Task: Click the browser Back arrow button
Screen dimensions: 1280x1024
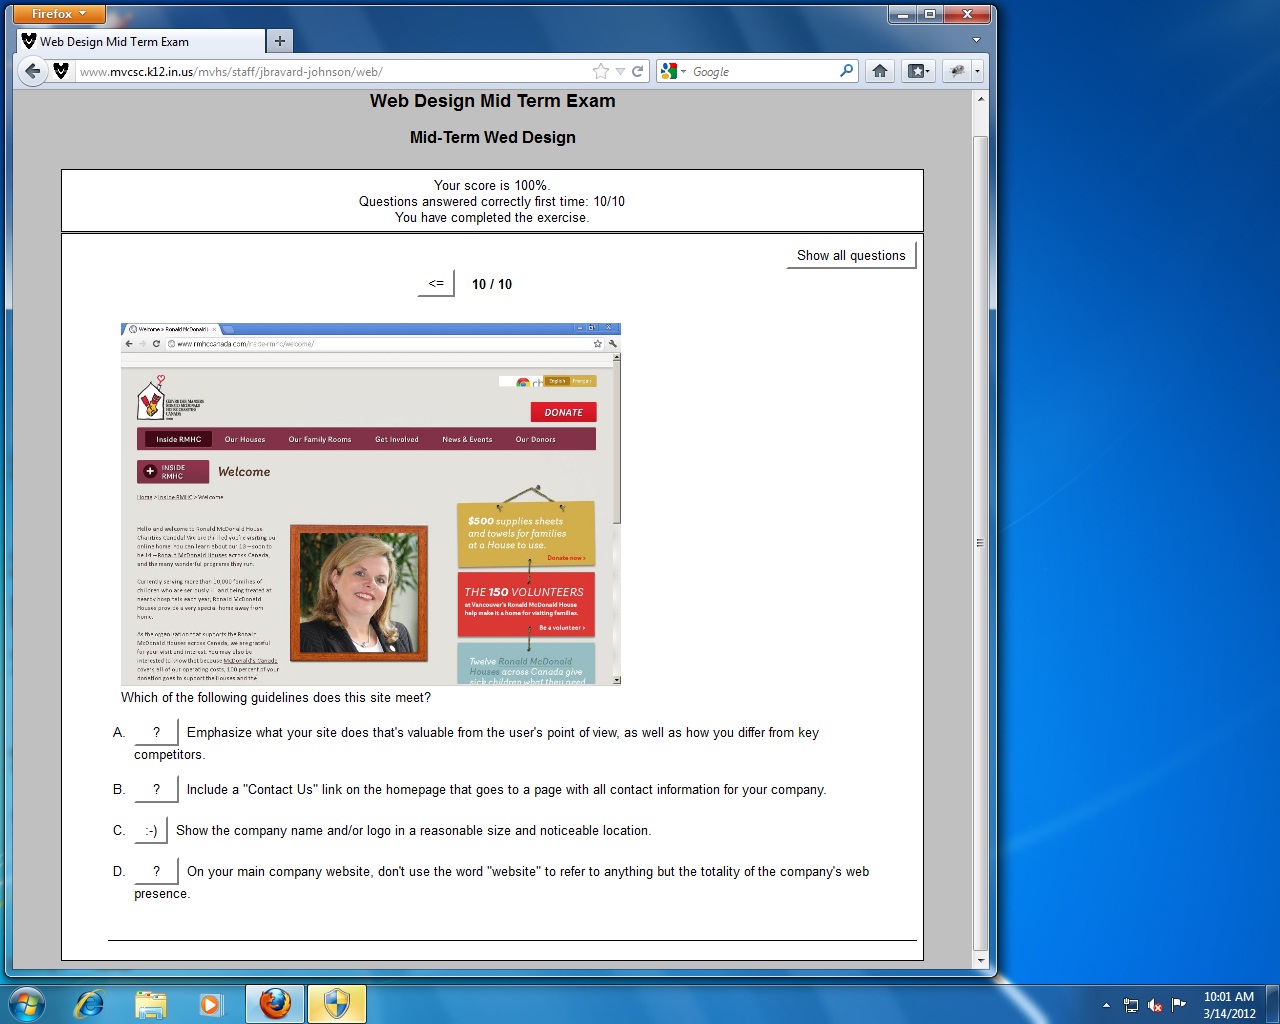Action: click(32, 71)
